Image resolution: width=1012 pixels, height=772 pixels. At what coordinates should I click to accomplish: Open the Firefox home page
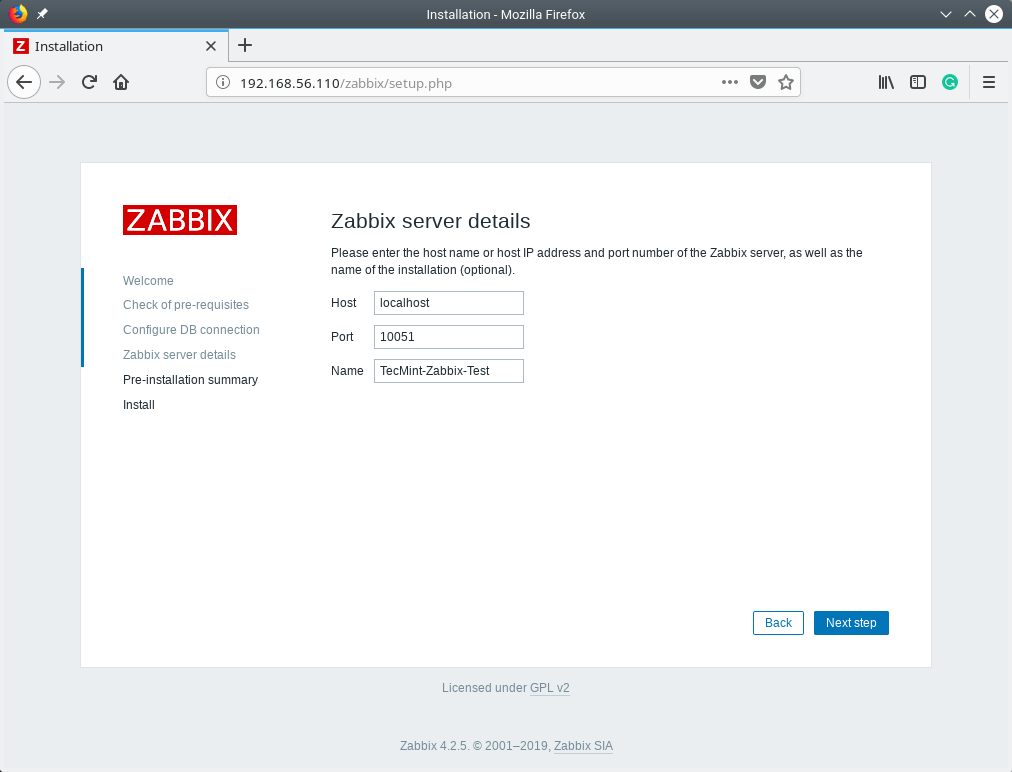pos(121,82)
